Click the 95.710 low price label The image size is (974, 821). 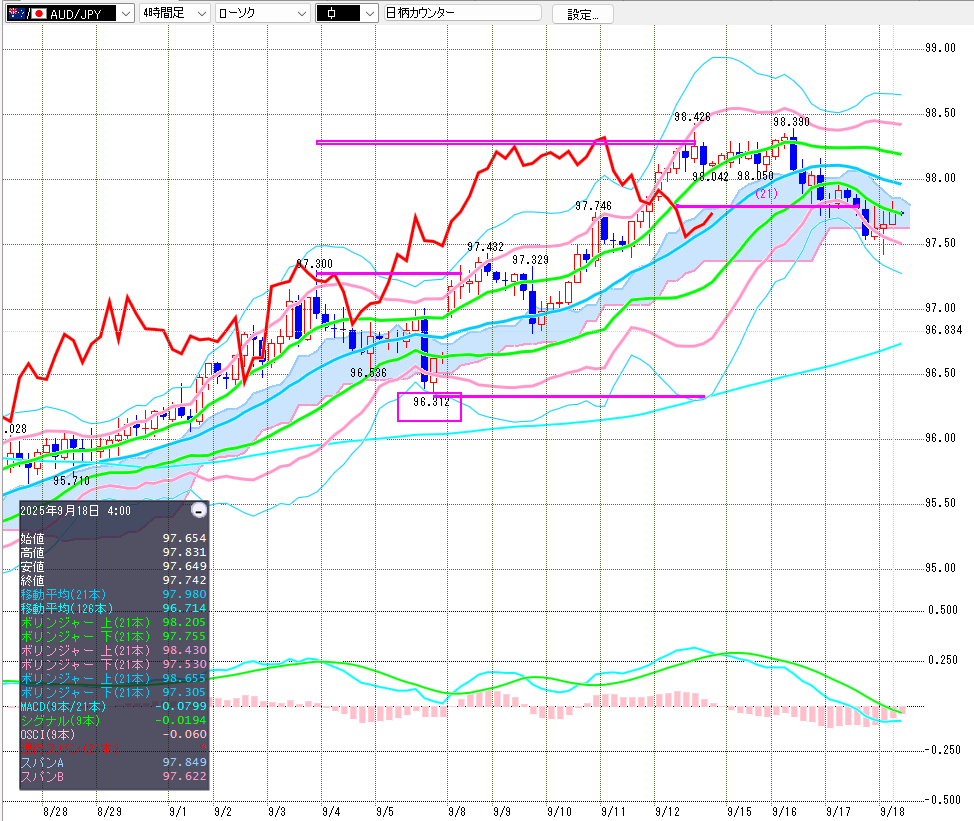(71, 481)
